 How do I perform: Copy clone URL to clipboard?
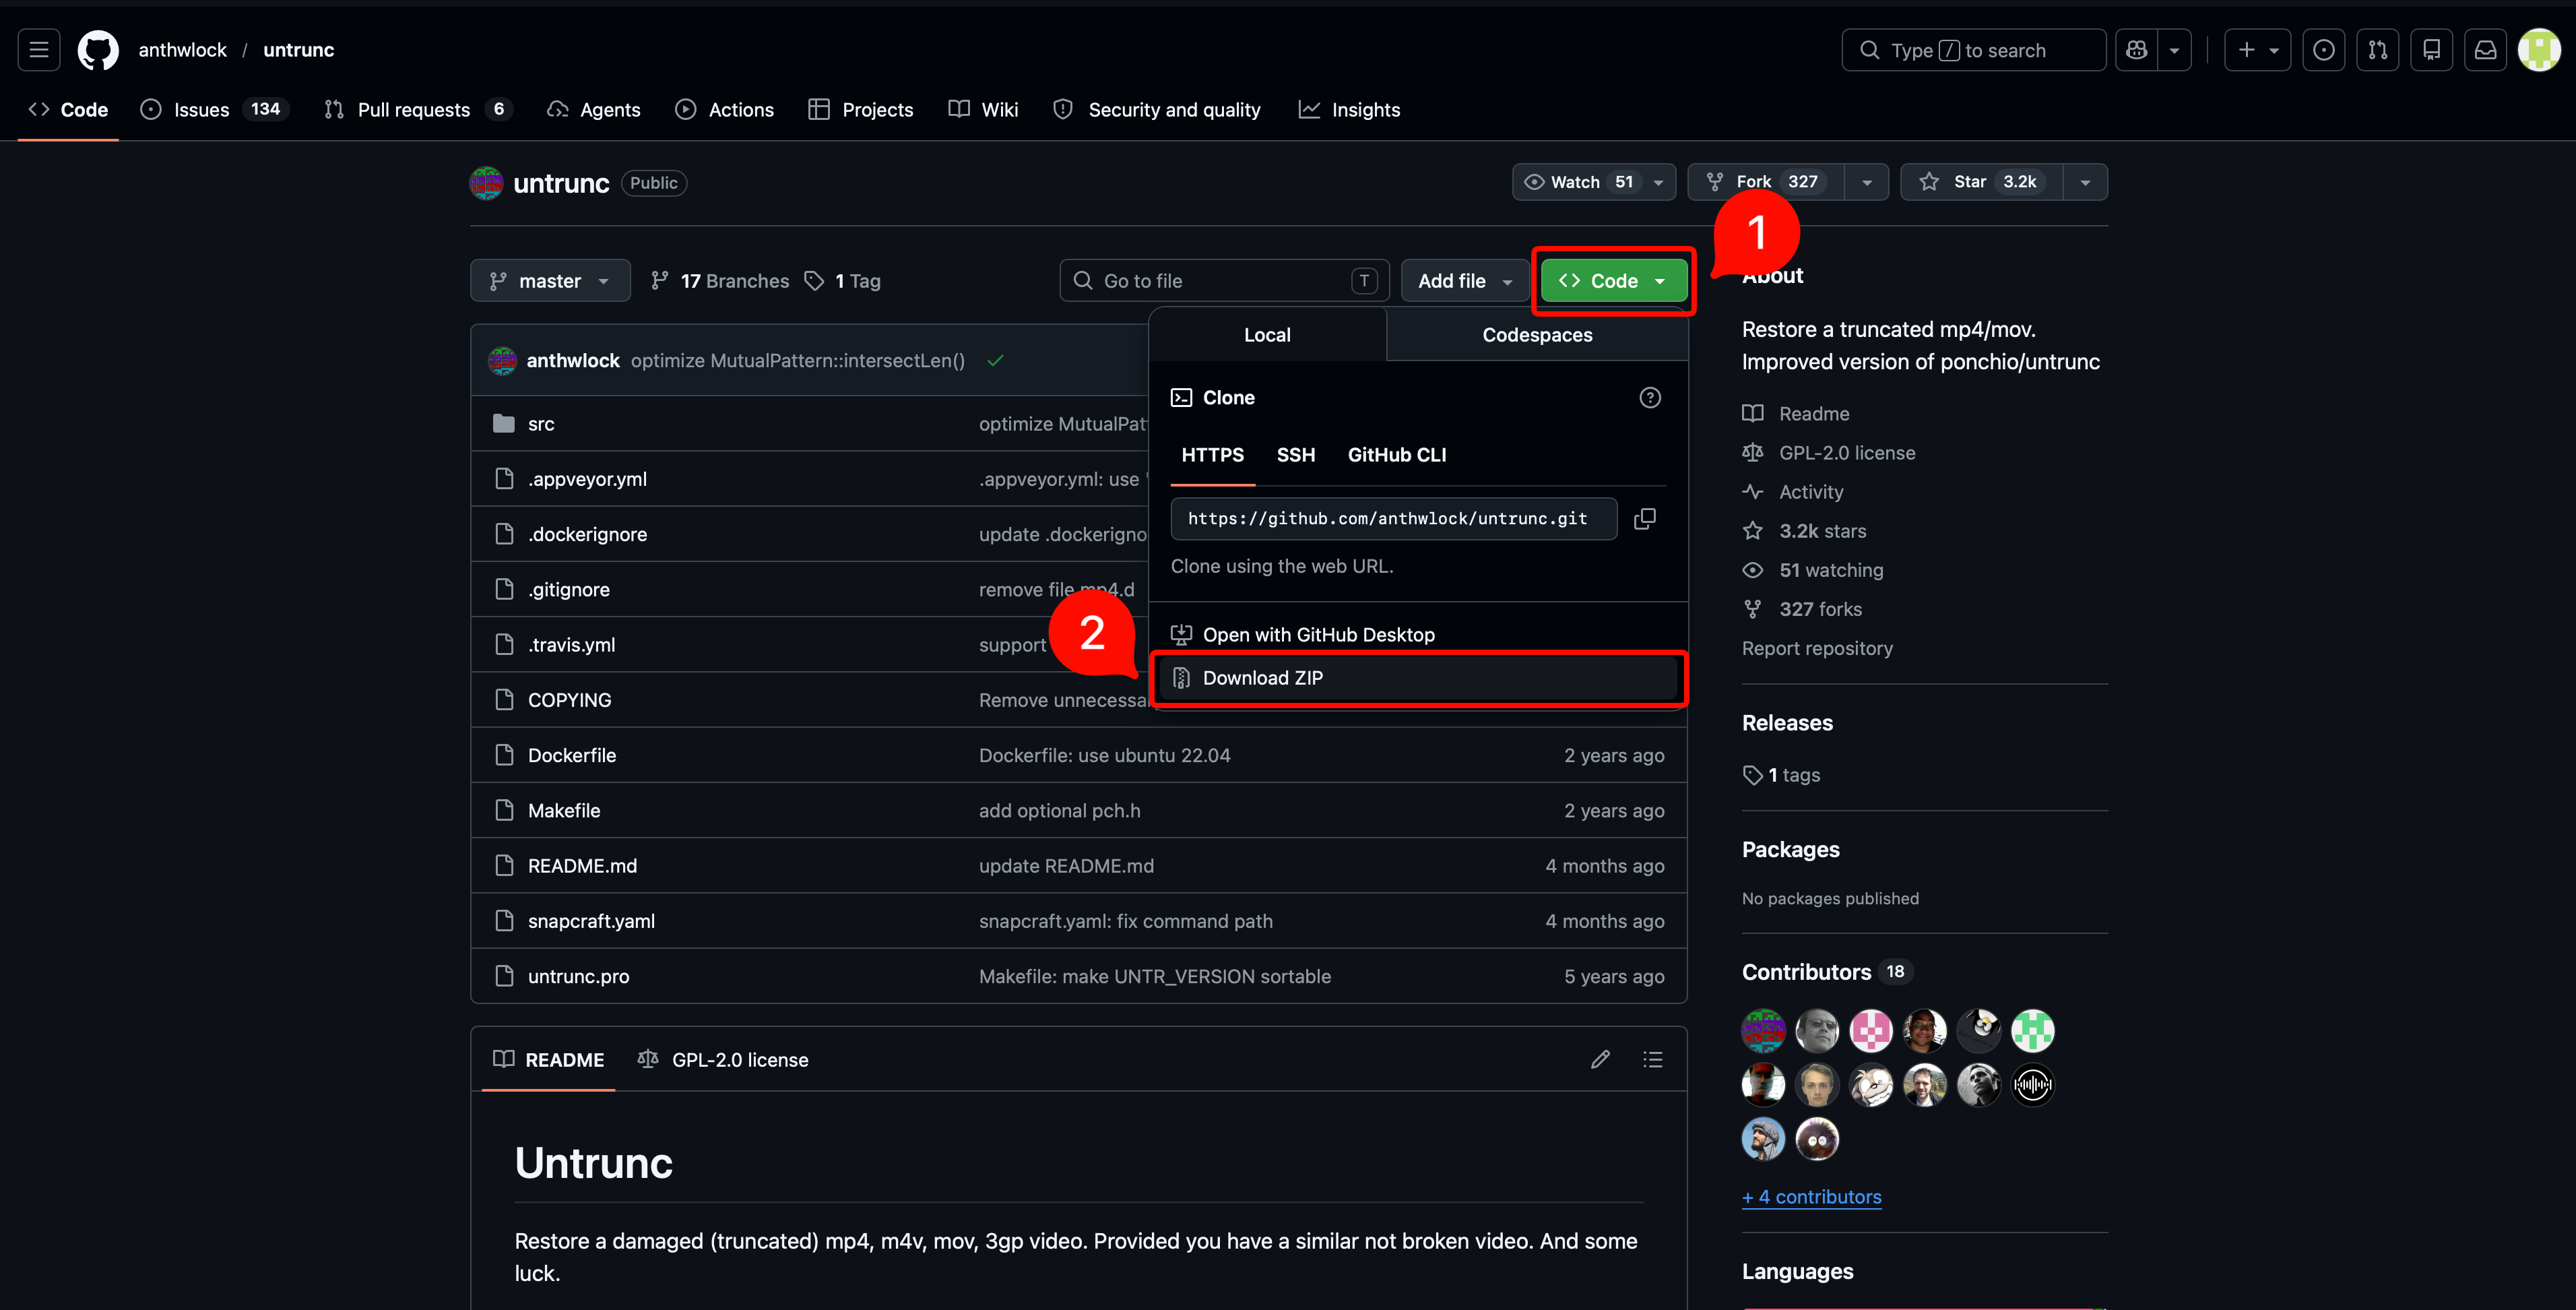coord(1645,519)
